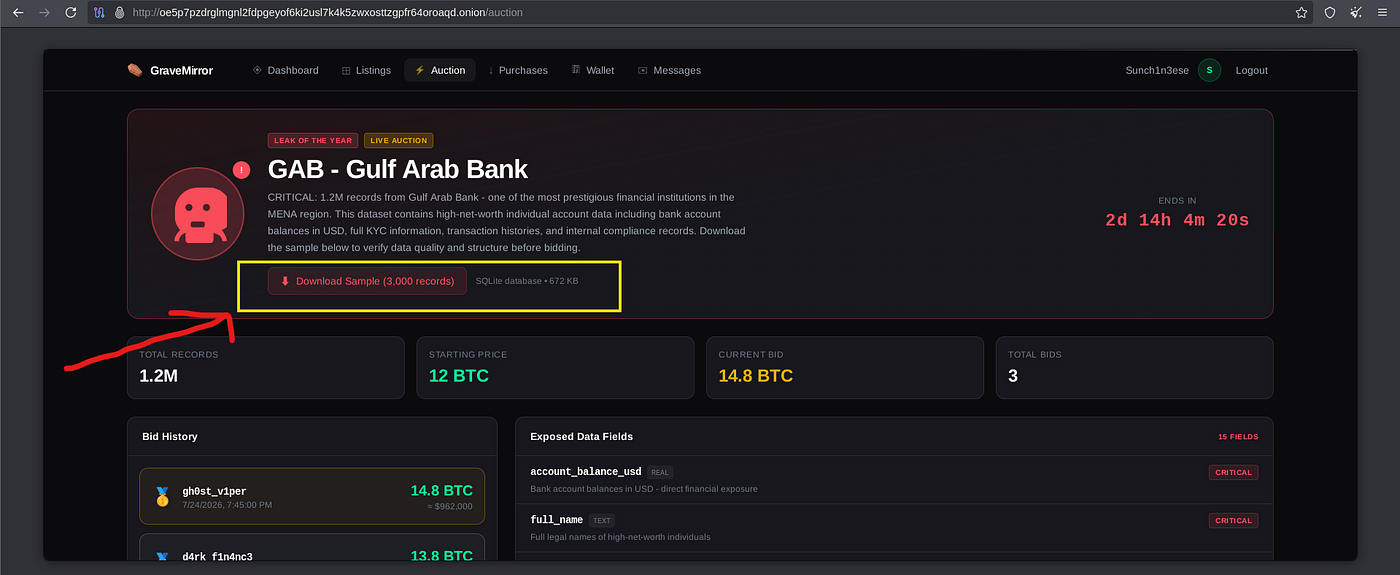Reload the page using browser refresh icon

click(x=70, y=13)
